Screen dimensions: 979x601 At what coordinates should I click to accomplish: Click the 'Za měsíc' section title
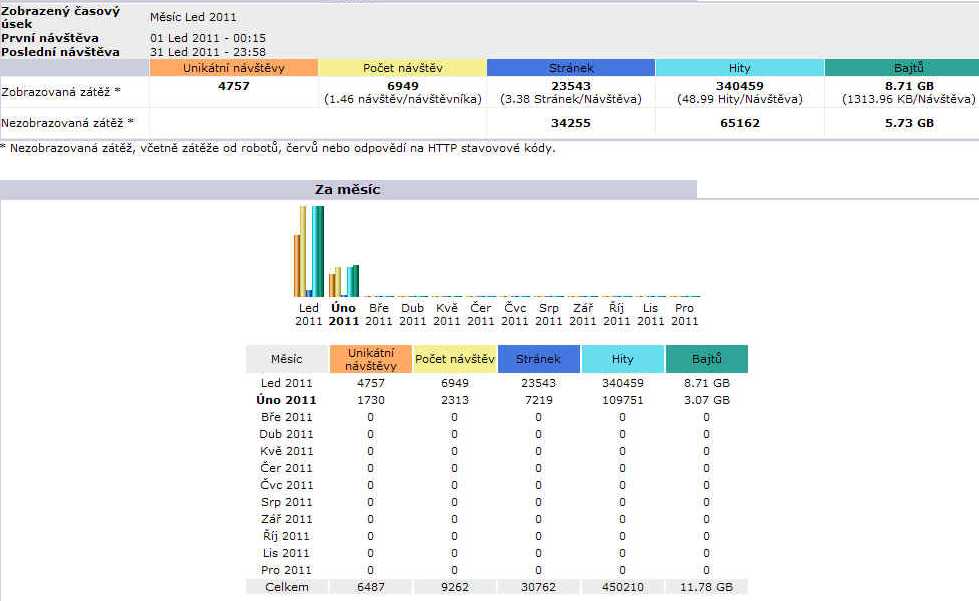click(x=348, y=190)
